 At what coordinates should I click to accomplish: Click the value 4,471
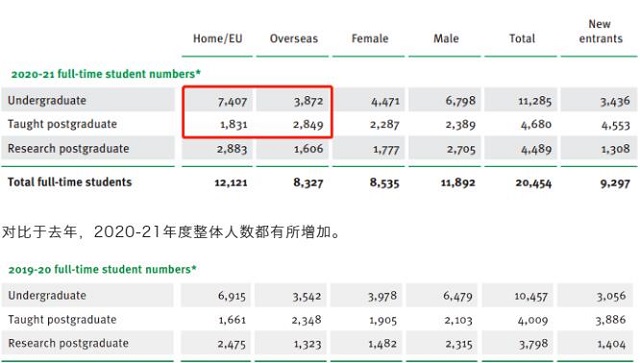385,101
